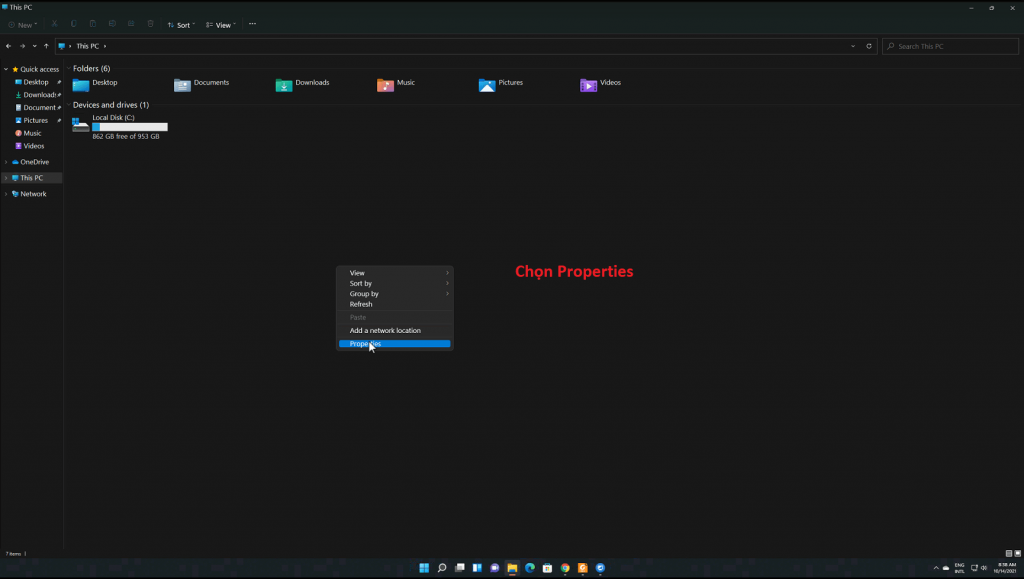Open File Explorer from the taskbar
Screen dimensions: 1024x579
point(511,567)
